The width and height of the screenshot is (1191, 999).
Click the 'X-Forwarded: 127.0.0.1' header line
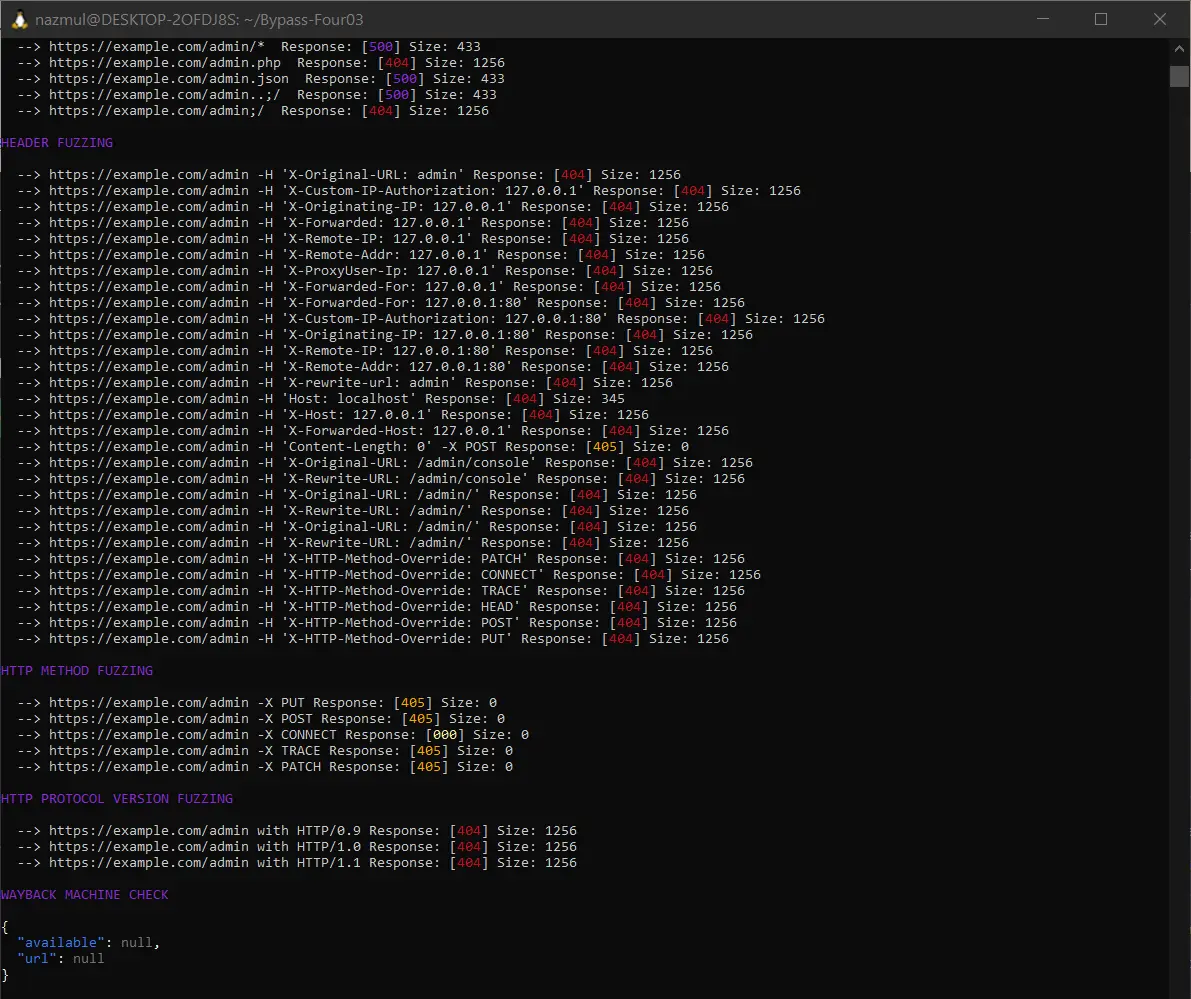[x=353, y=223]
